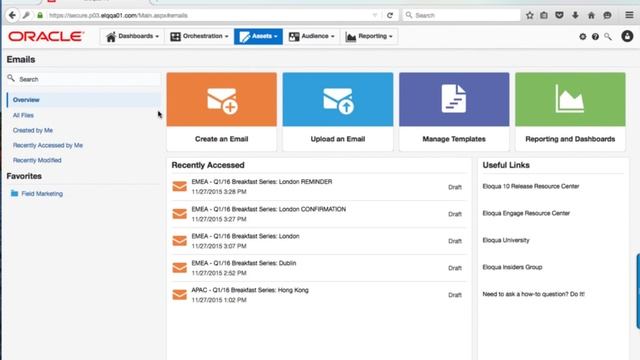The height and width of the screenshot is (360, 640).
Task: Click the chat bubble icon in browser toolbar
Action: pos(607,15)
